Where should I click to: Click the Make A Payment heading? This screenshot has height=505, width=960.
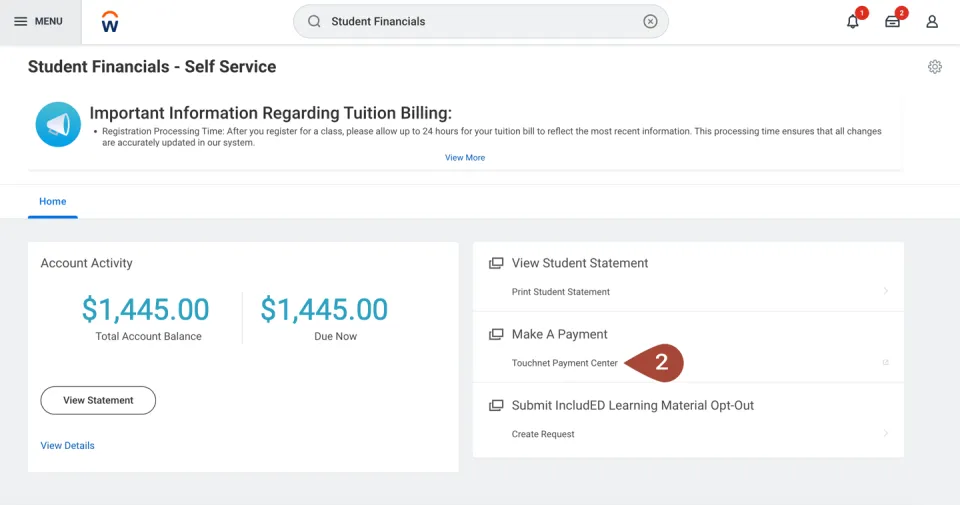click(560, 334)
